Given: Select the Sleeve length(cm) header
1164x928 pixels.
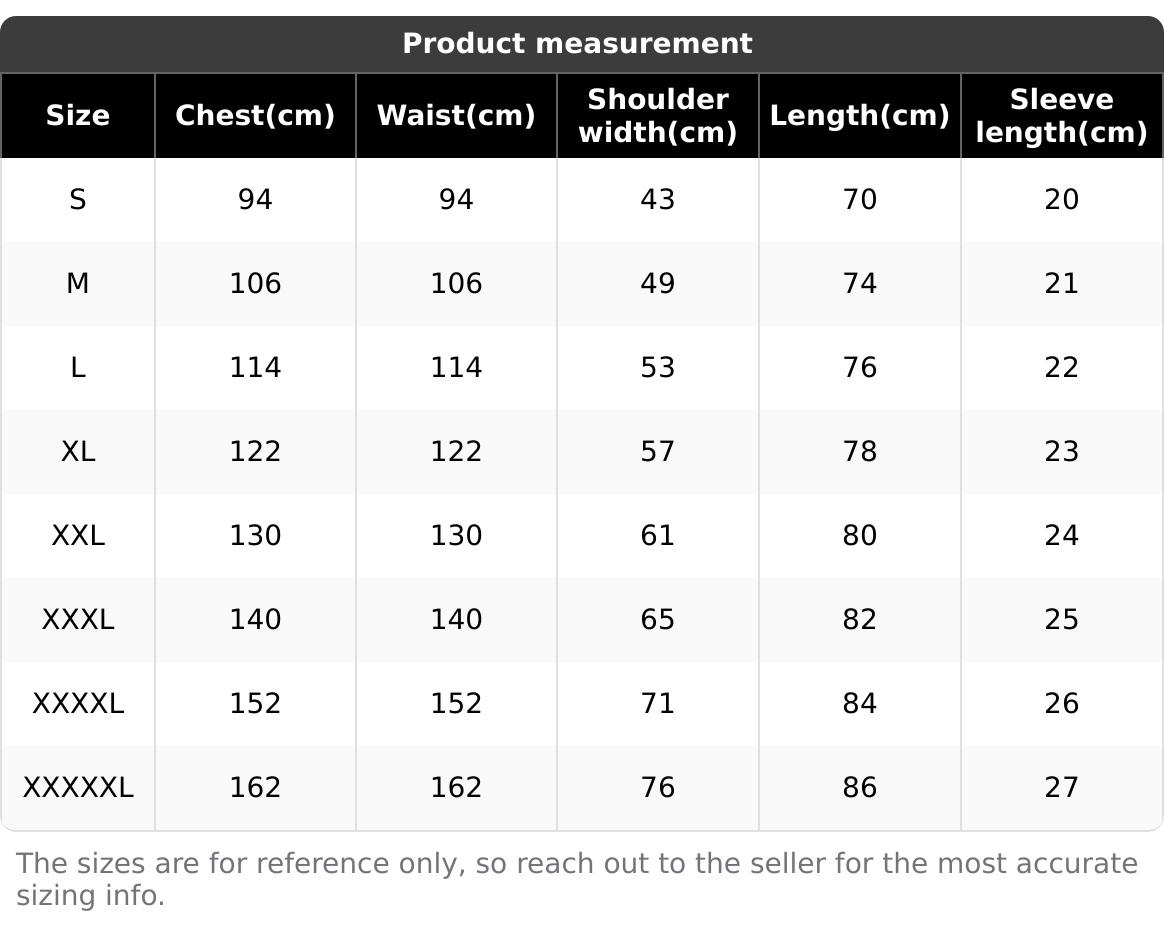Looking at the screenshot, I should [1061, 116].
